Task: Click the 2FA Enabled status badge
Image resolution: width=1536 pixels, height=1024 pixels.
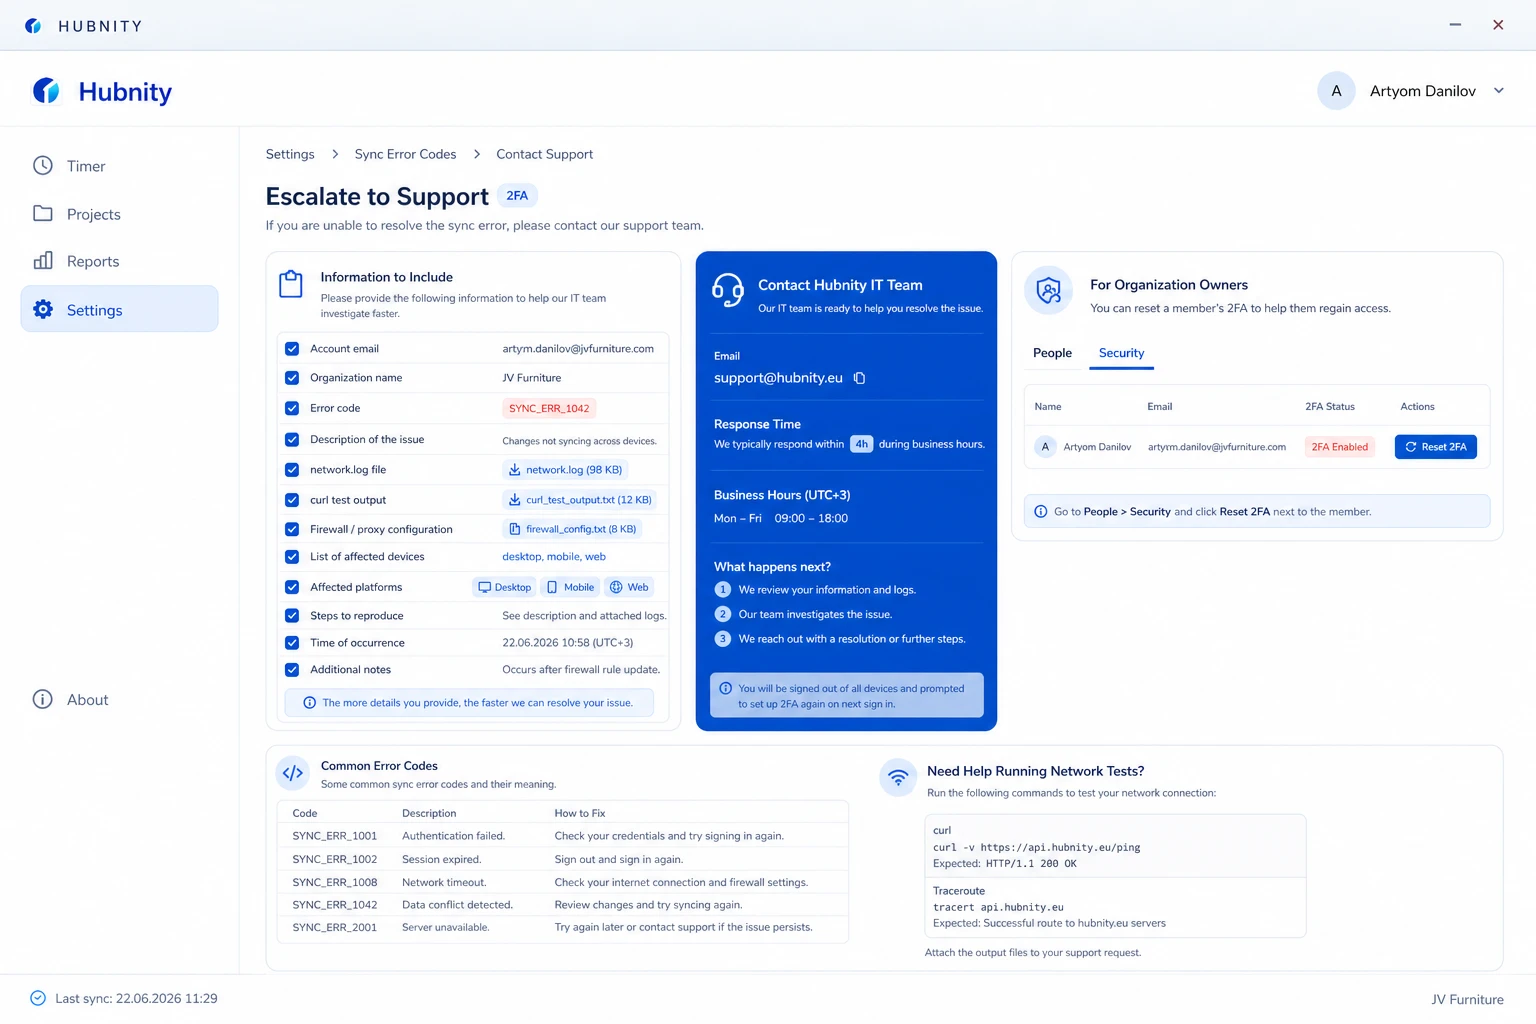Action: pos(1340,447)
